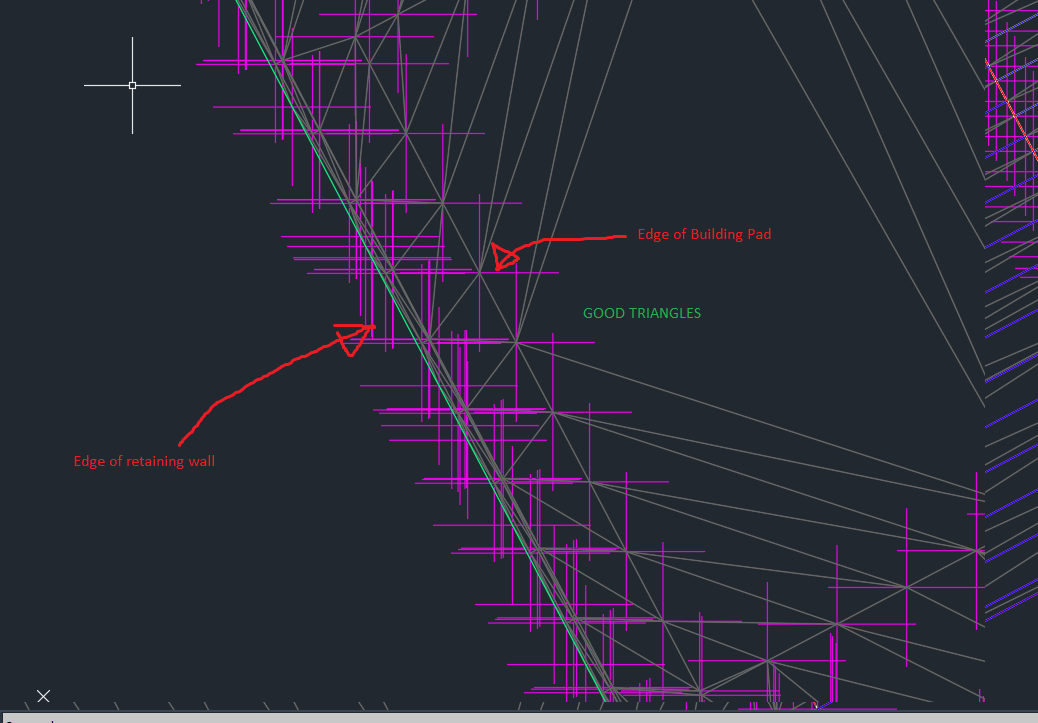Select the 'Edge of retaining wall' text label
This screenshot has height=723, width=1038.
coord(144,461)
